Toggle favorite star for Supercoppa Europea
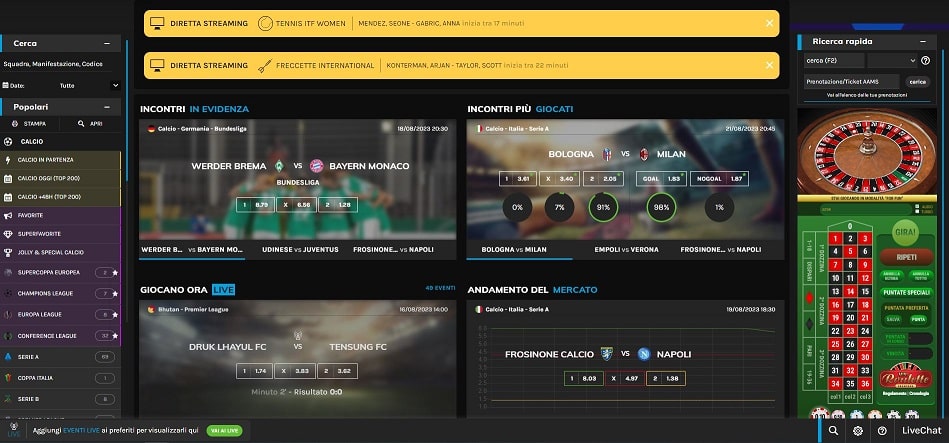The image size is (949, 443). pos(115,273)
